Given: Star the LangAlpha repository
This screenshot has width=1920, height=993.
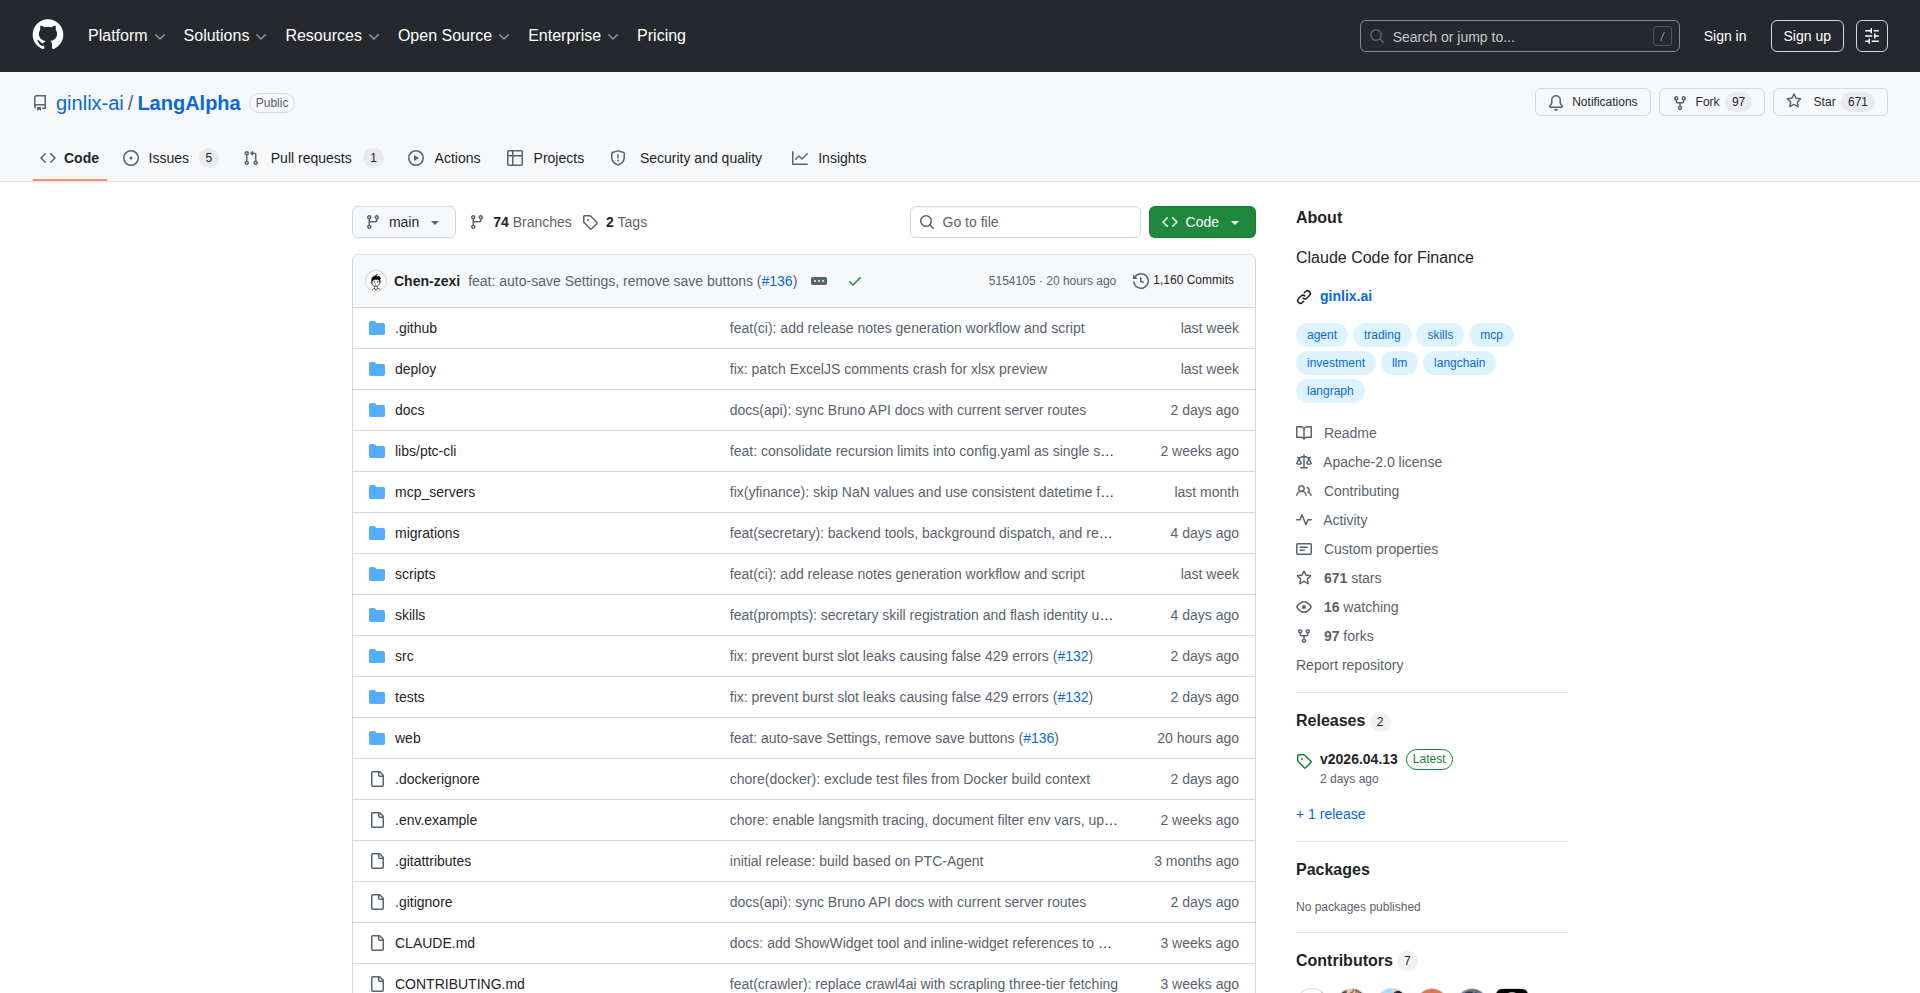Looking at the screenshot, I should [1829, 102].
